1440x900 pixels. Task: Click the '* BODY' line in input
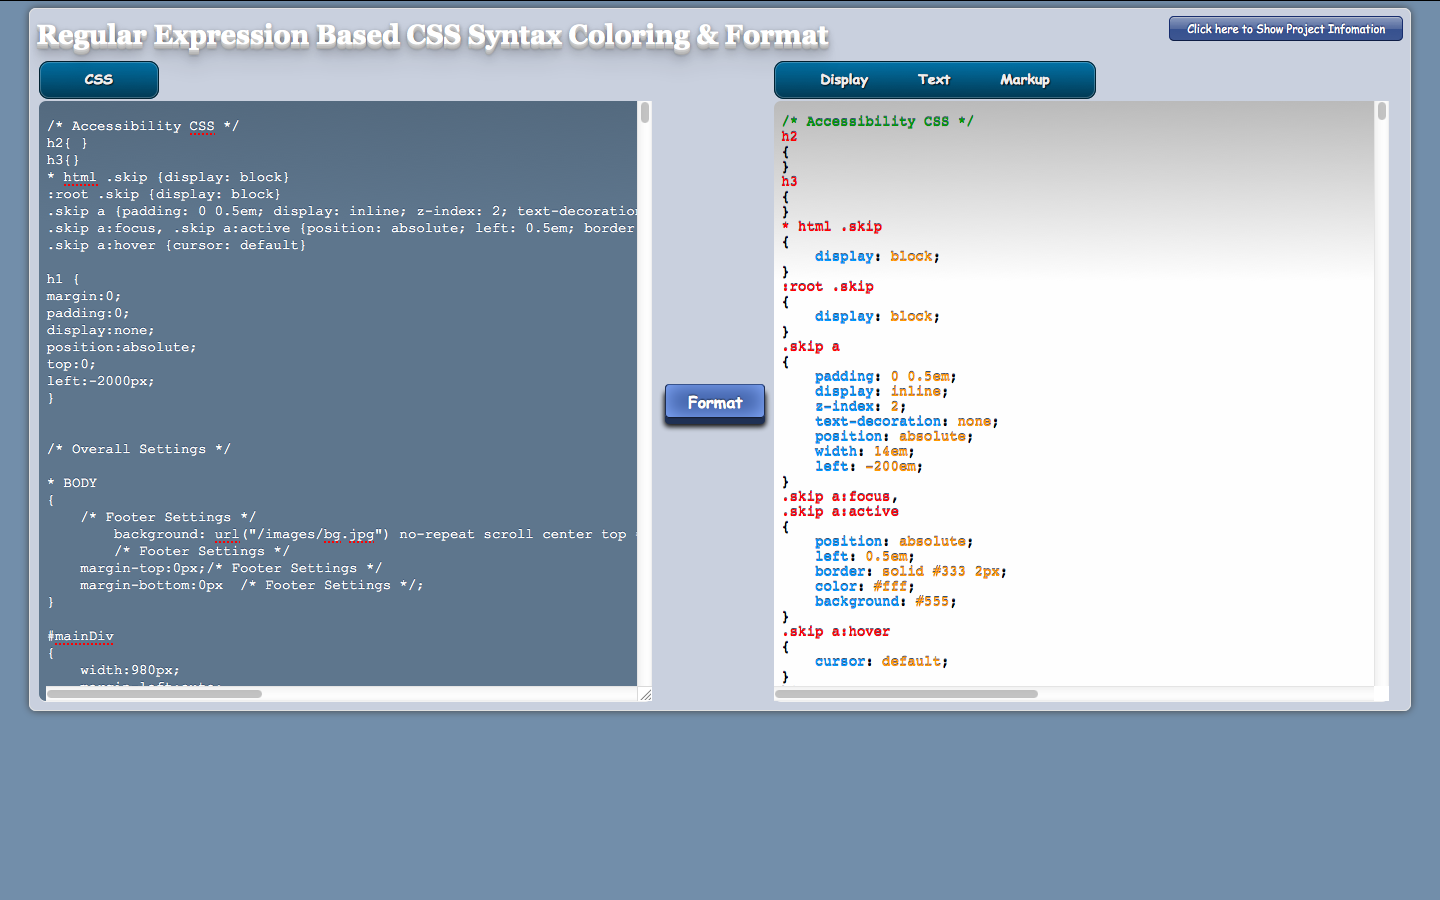(72, 483)
